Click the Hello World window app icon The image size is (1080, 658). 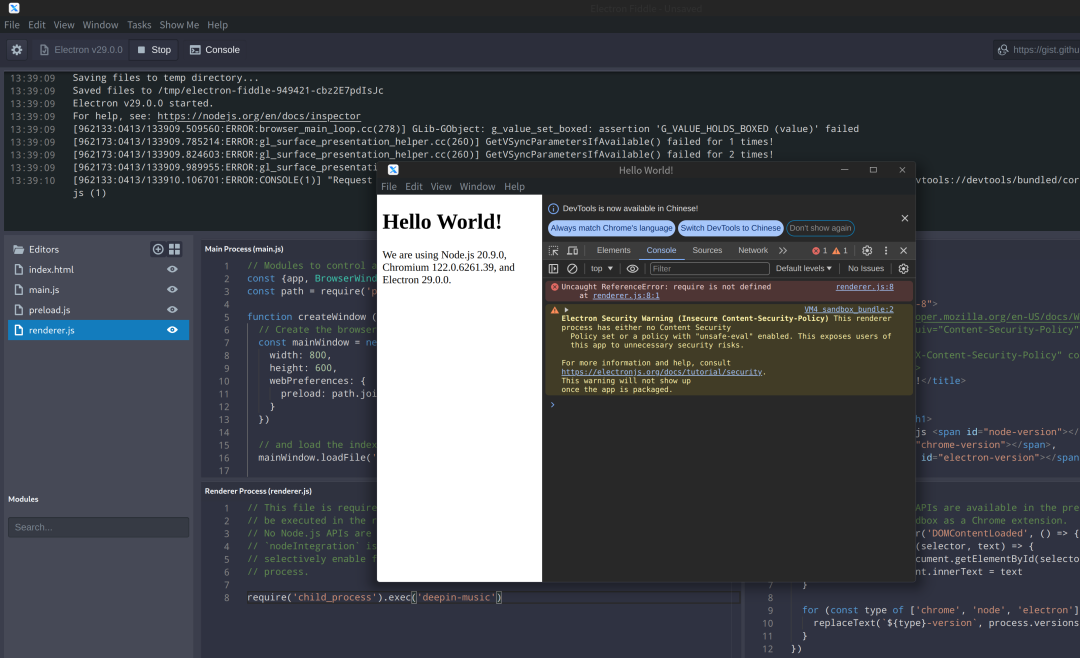click(393, 170)
